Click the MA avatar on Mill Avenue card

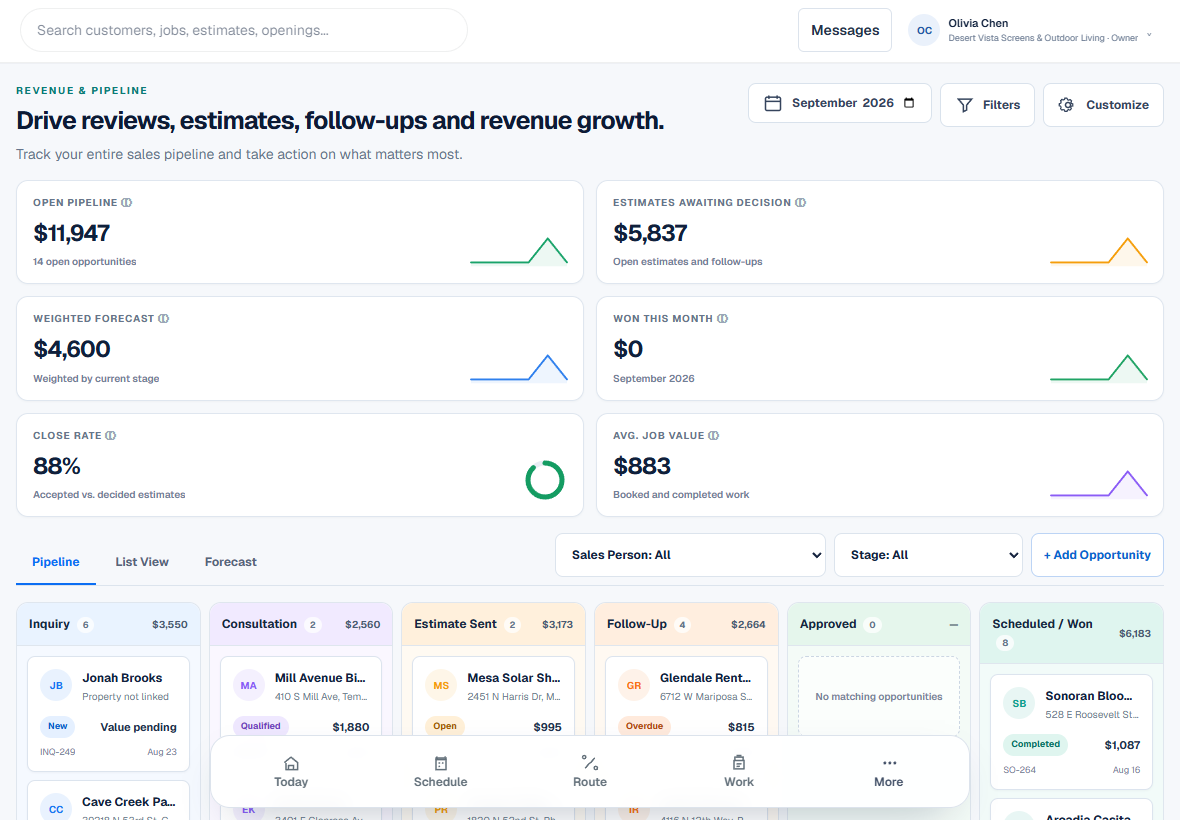click(x=248, y=685)
